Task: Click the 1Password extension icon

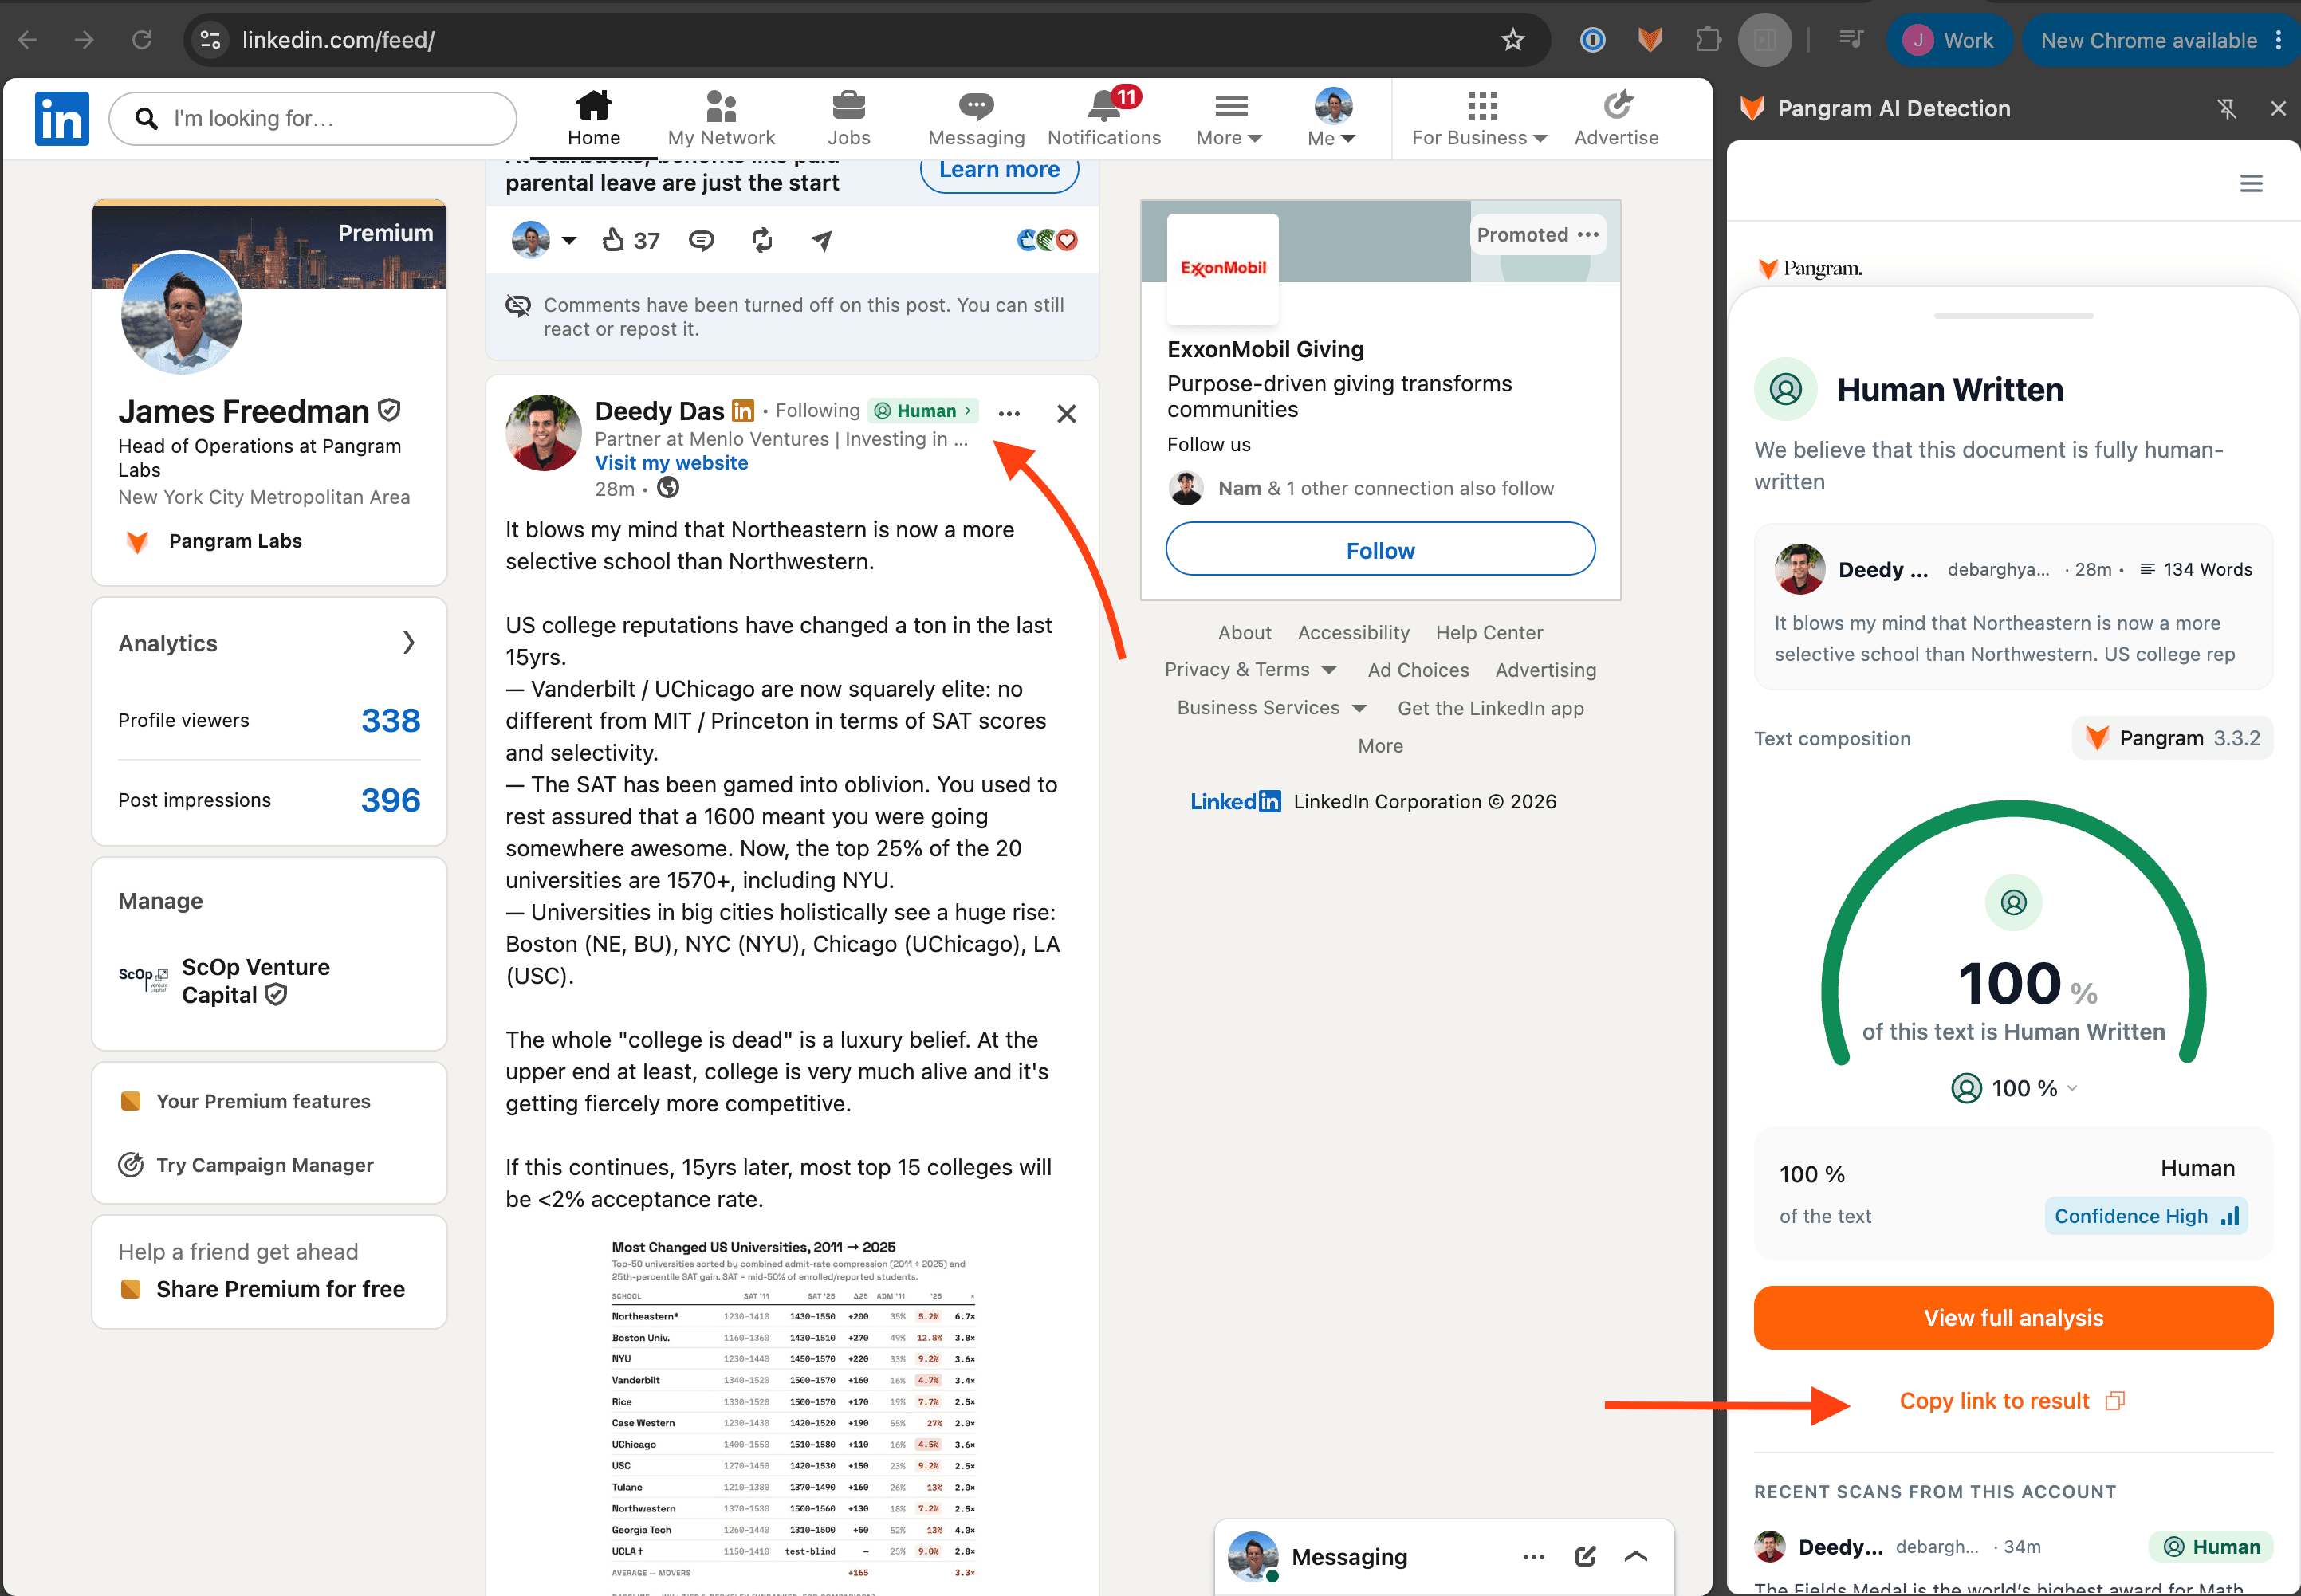Action: (x=1592, y=40)
